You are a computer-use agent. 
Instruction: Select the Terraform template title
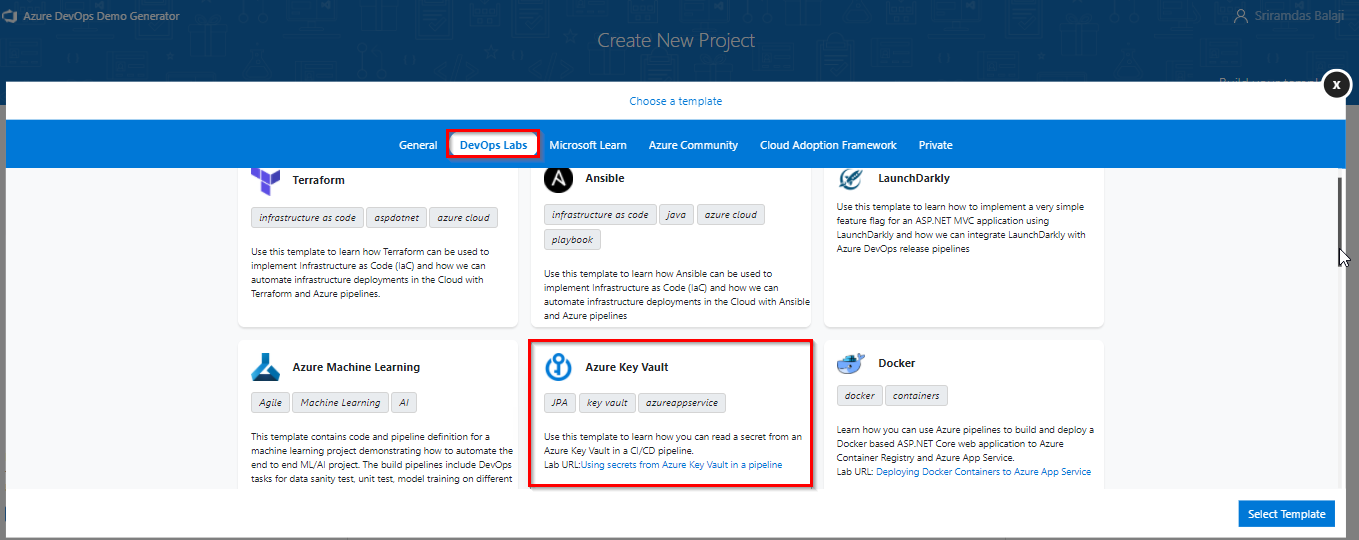(319, 180)
